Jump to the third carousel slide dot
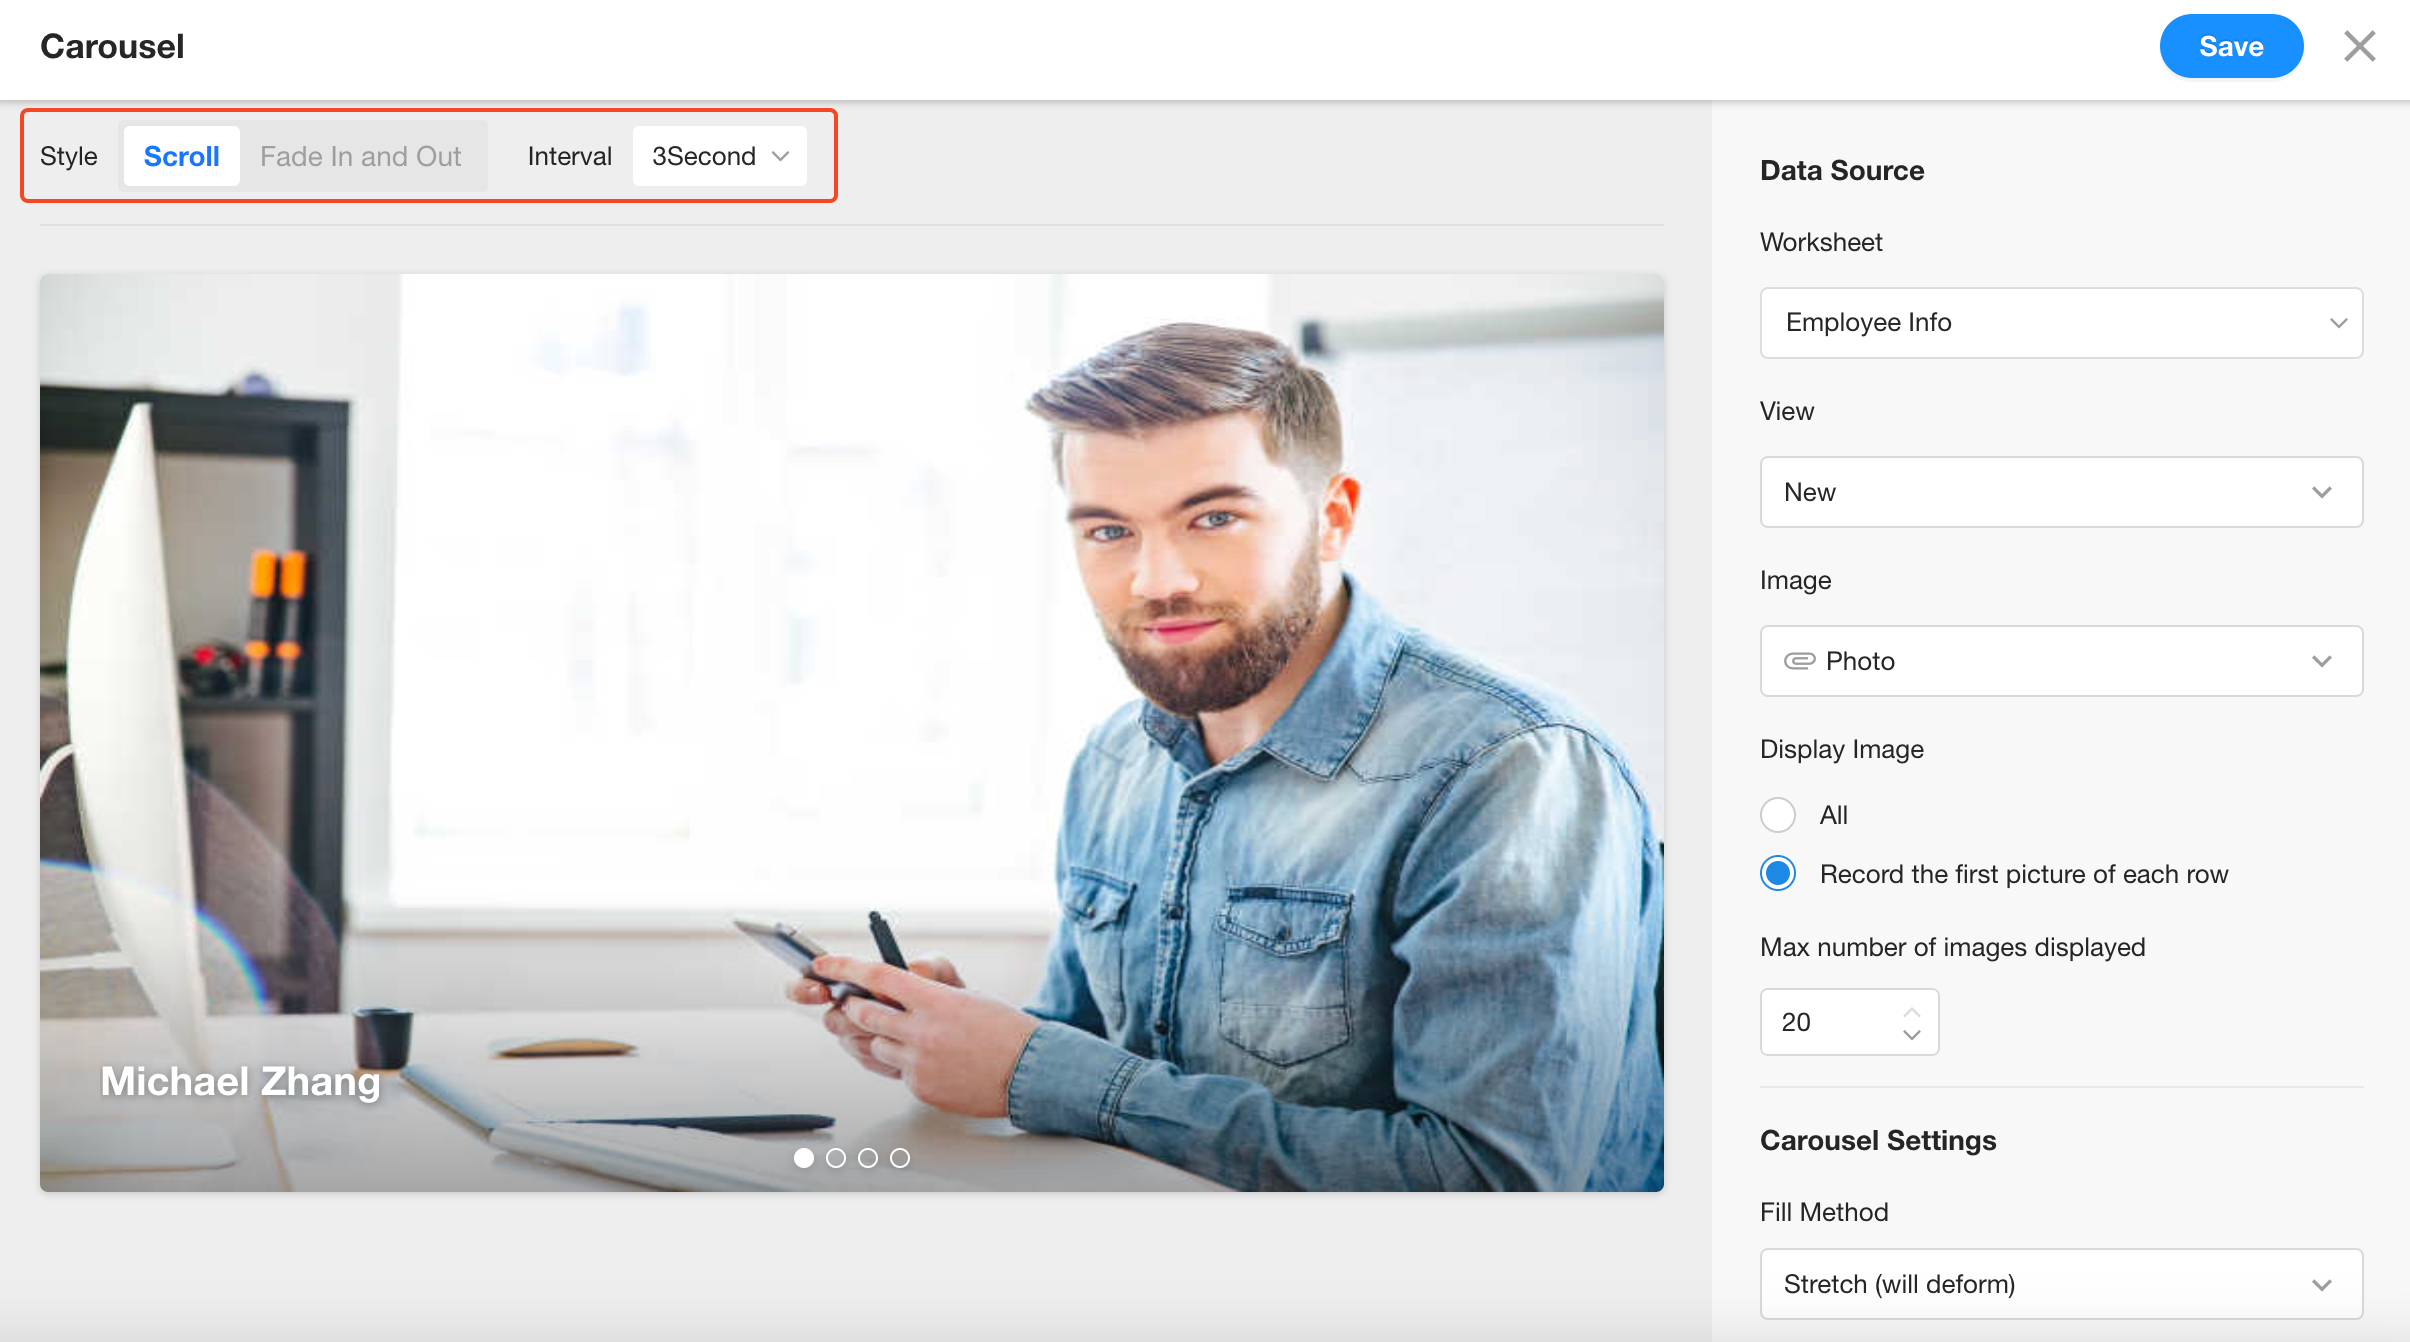2410x1342 pixels. 868,1158
